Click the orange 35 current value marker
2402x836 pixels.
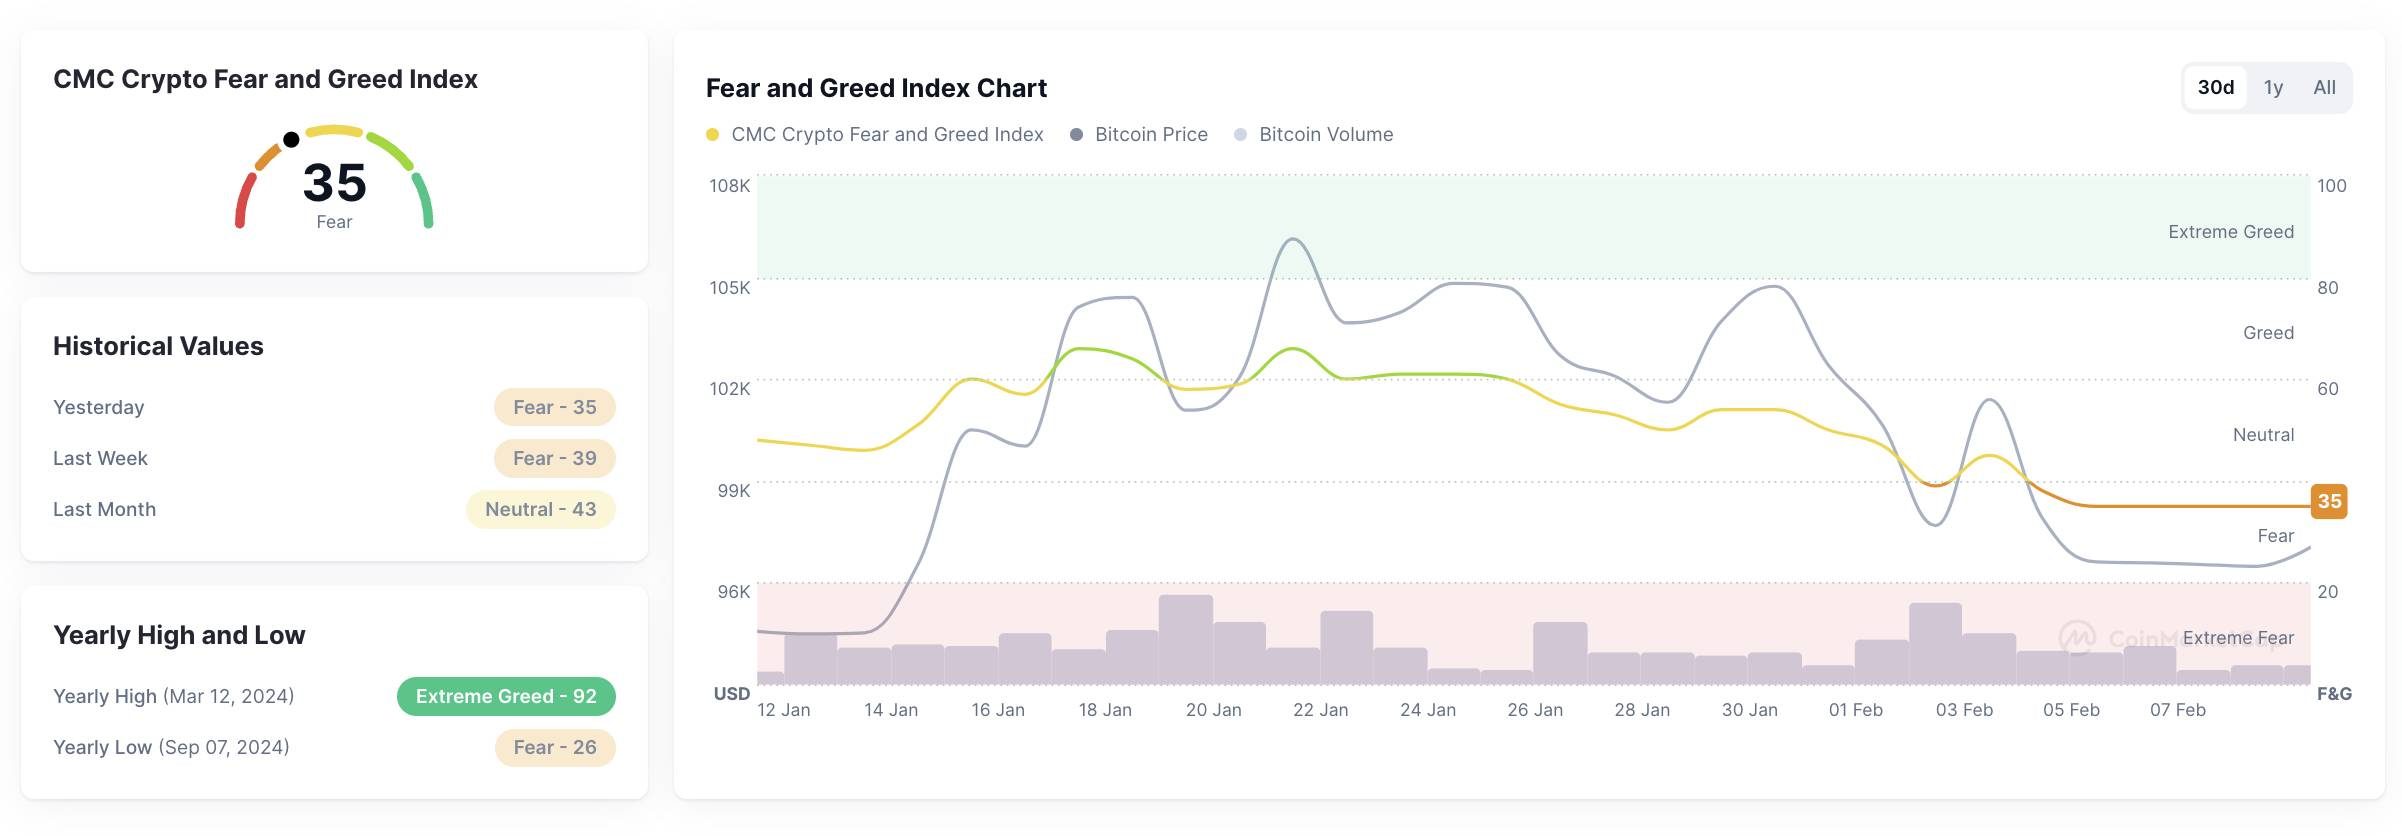coord(2329,502)
